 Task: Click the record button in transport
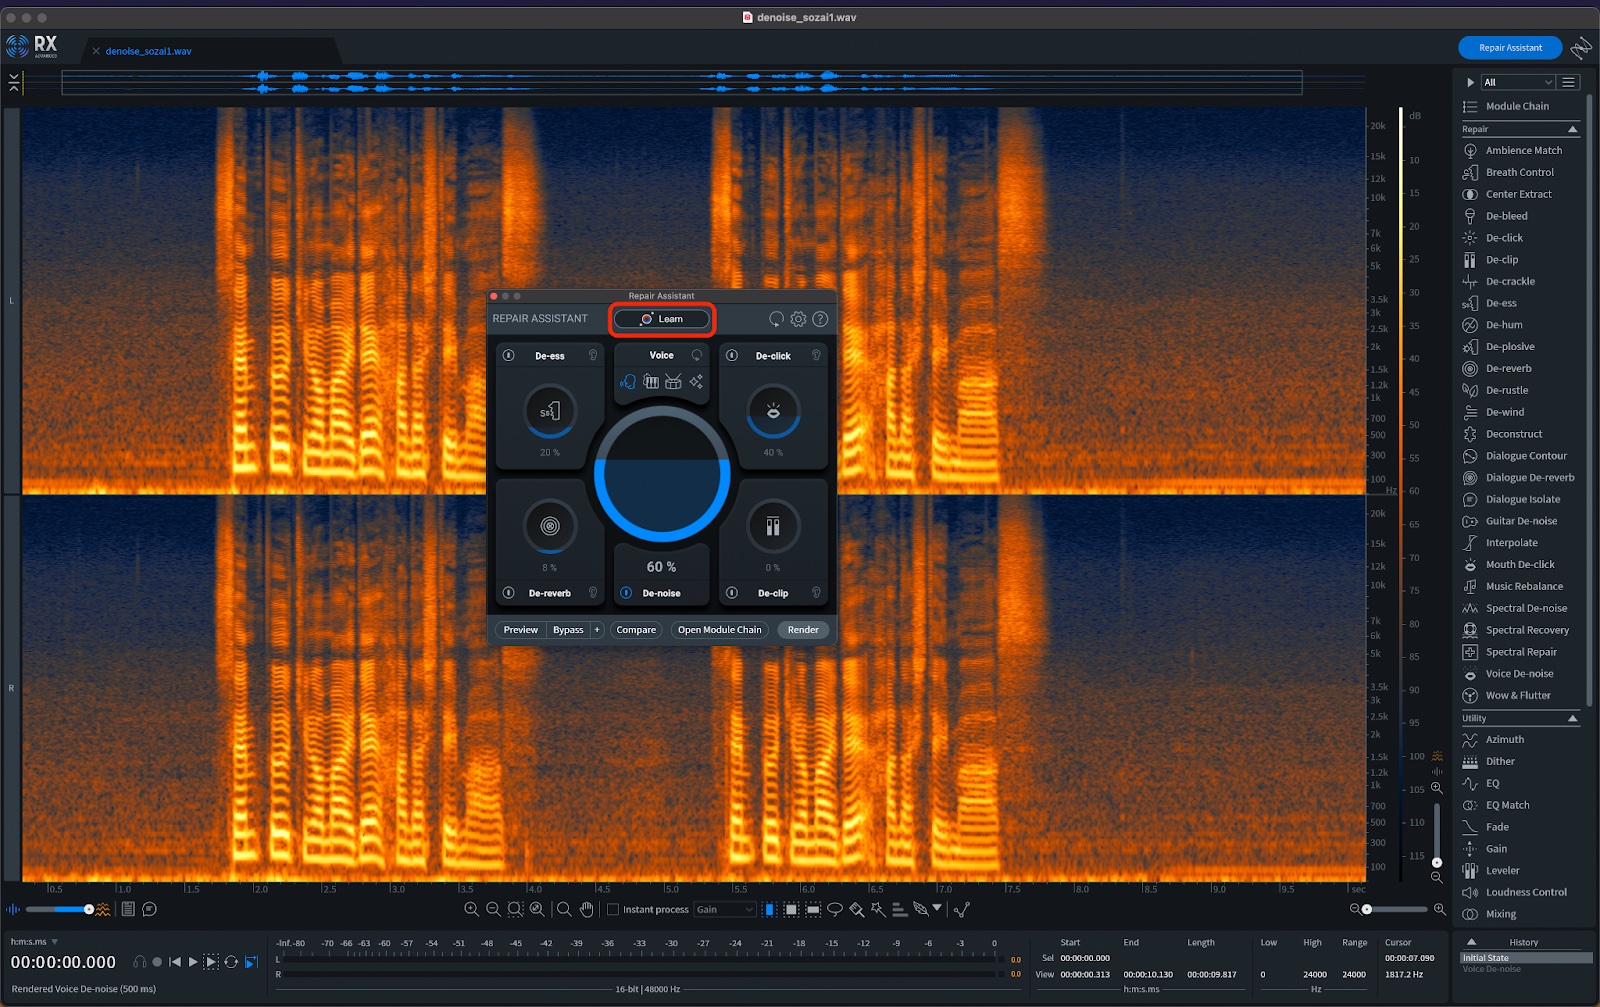tap(157, 962)
